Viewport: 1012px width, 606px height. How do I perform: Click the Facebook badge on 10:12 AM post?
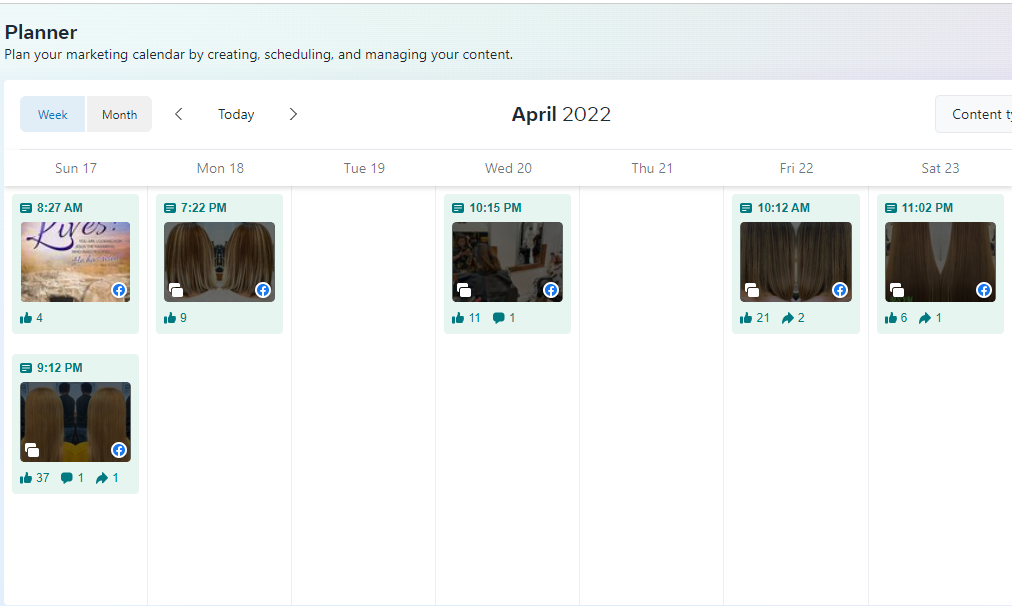tap(840, 290)
